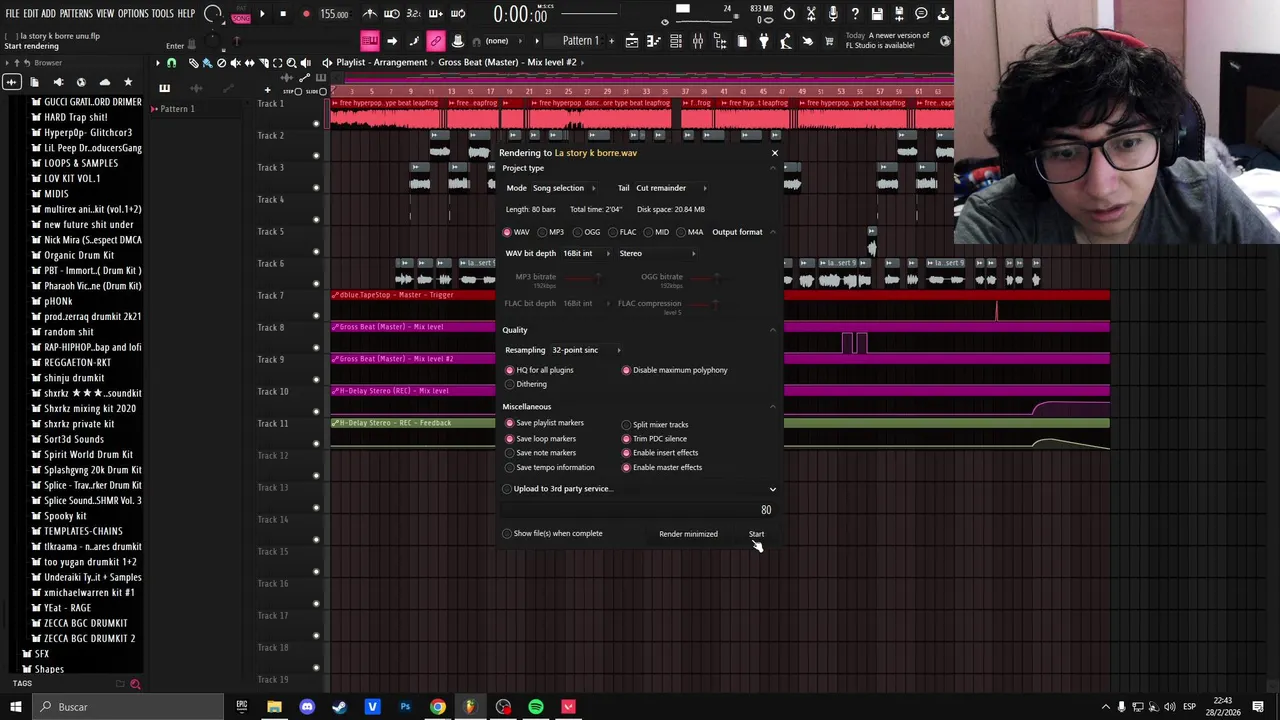
Task: Click the microphone recording icon in the top toolbar
Action: [833, 14]
